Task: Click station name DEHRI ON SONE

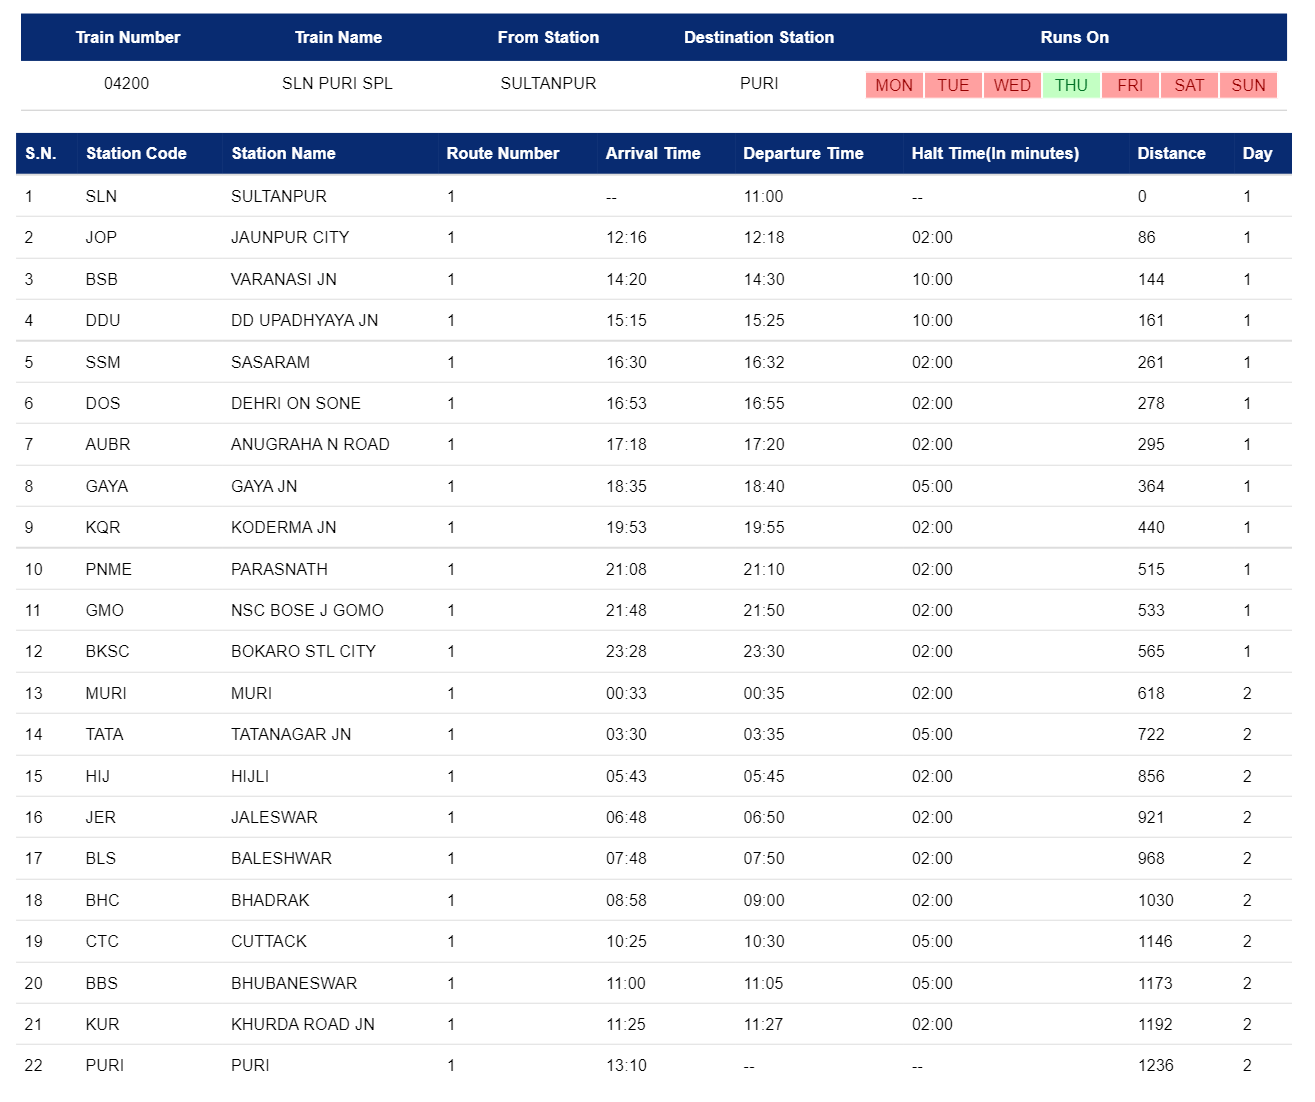Action: (x=296, y=403)
